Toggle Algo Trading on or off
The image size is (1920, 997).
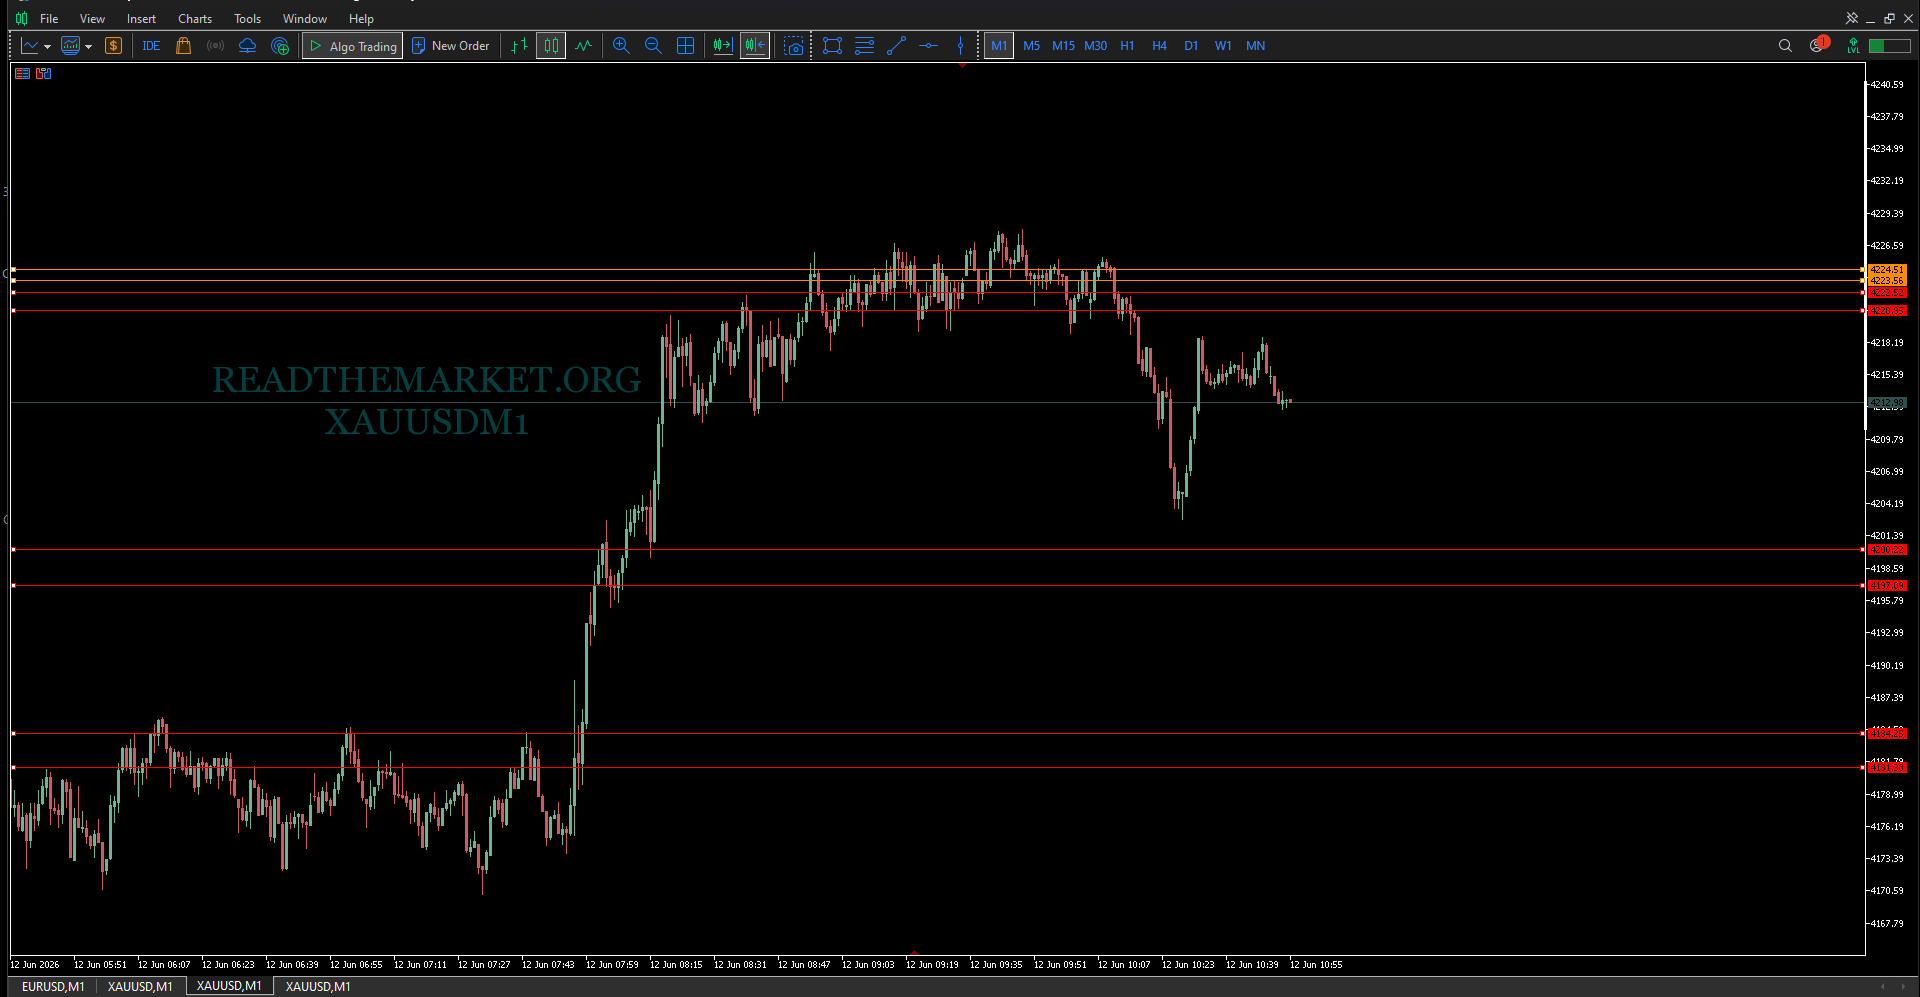(x=352, y=46)
